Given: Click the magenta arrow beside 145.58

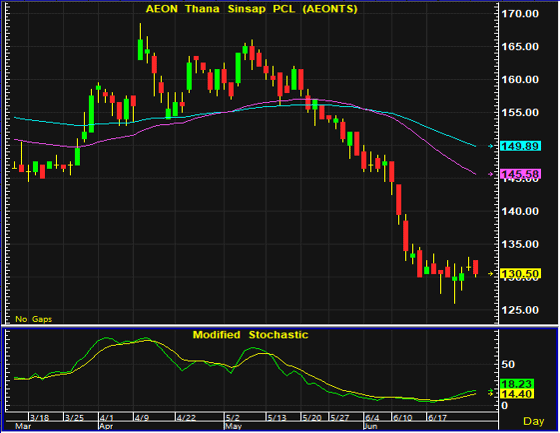Looking at the screenshot, I should click(x=491, y=174).
